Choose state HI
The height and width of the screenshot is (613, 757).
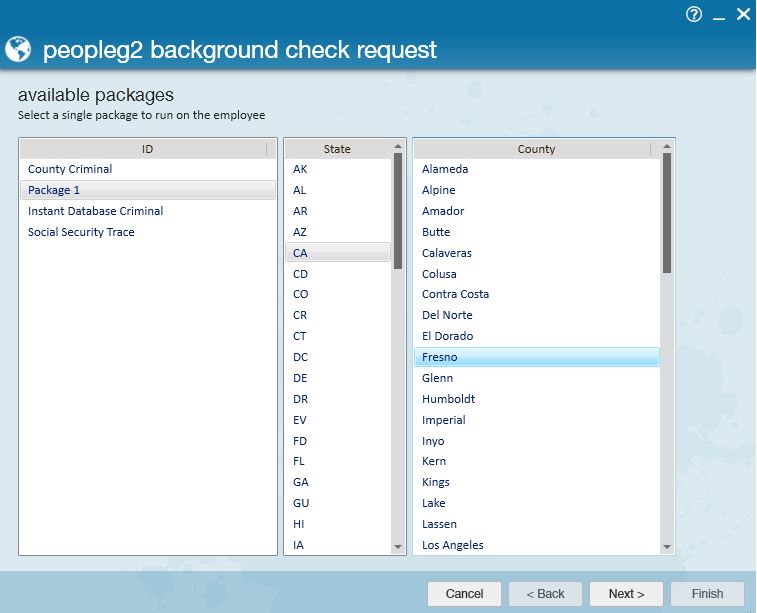click(x=337, y=524)
